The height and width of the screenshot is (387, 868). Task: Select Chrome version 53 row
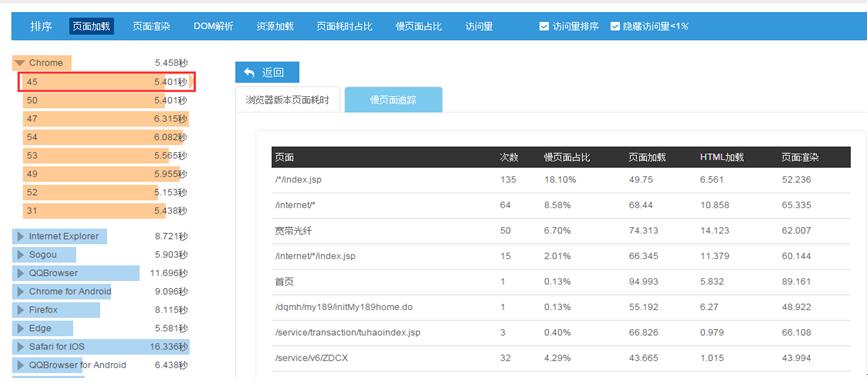[x=105, y=156]
